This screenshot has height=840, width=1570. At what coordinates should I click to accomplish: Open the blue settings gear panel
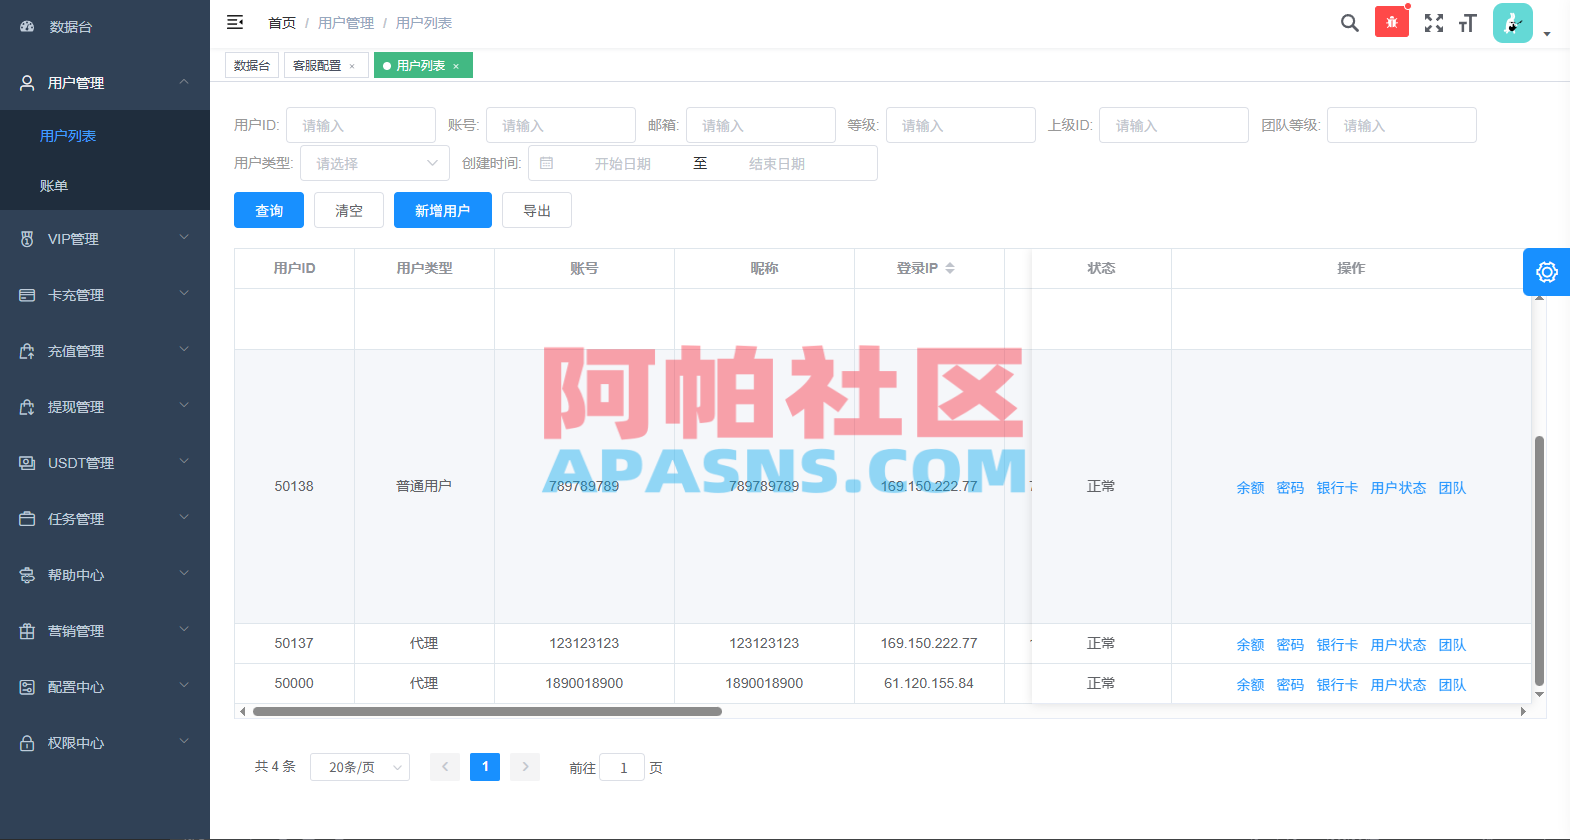pyautogui.click(x=1546, y=272)
